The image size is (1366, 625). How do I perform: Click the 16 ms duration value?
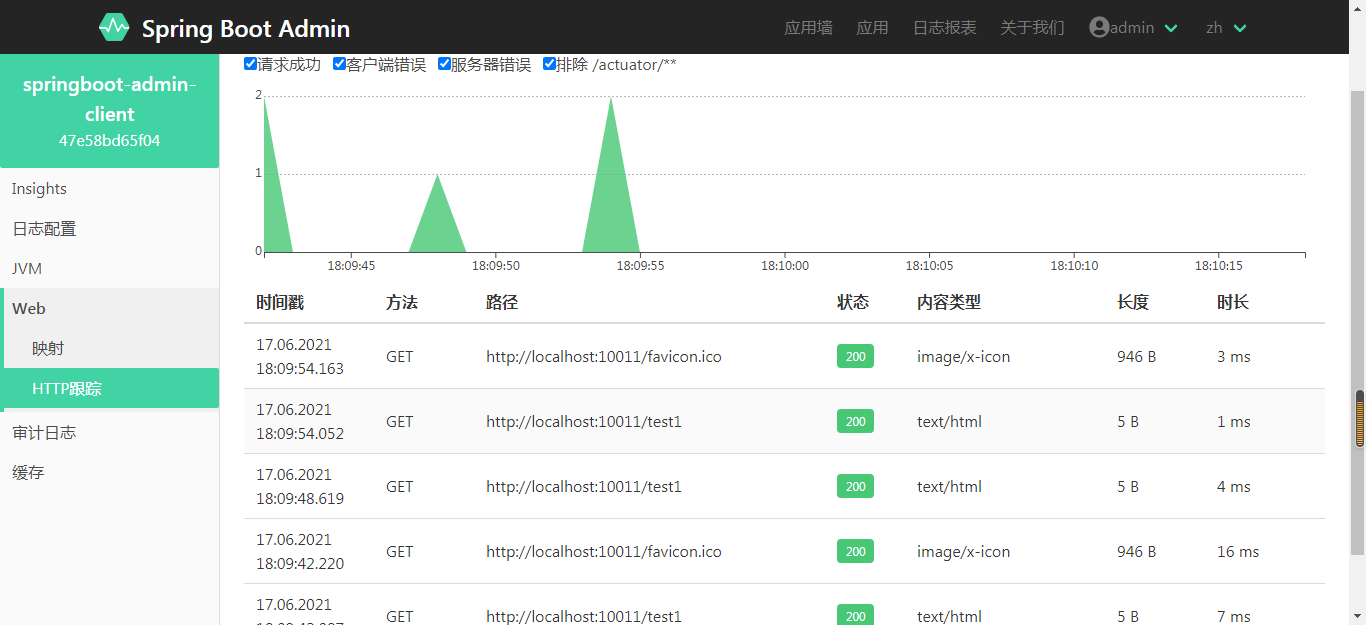tap(1238, 551)
